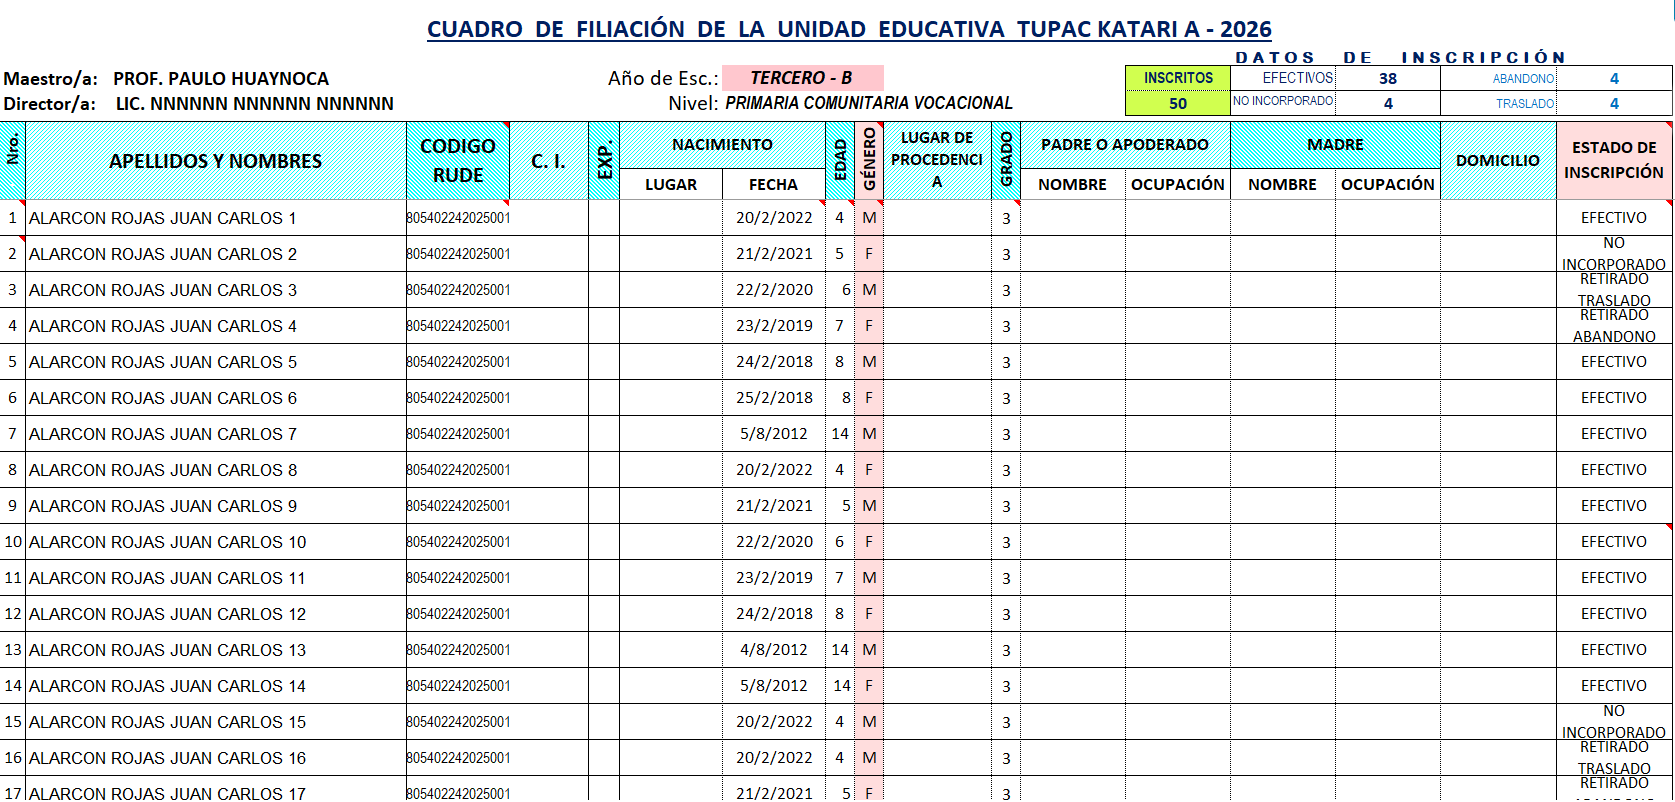1675x802 pixels.
Task: Click the empty domicilio cell in row 5
Action: click(x=1498, y=362)
